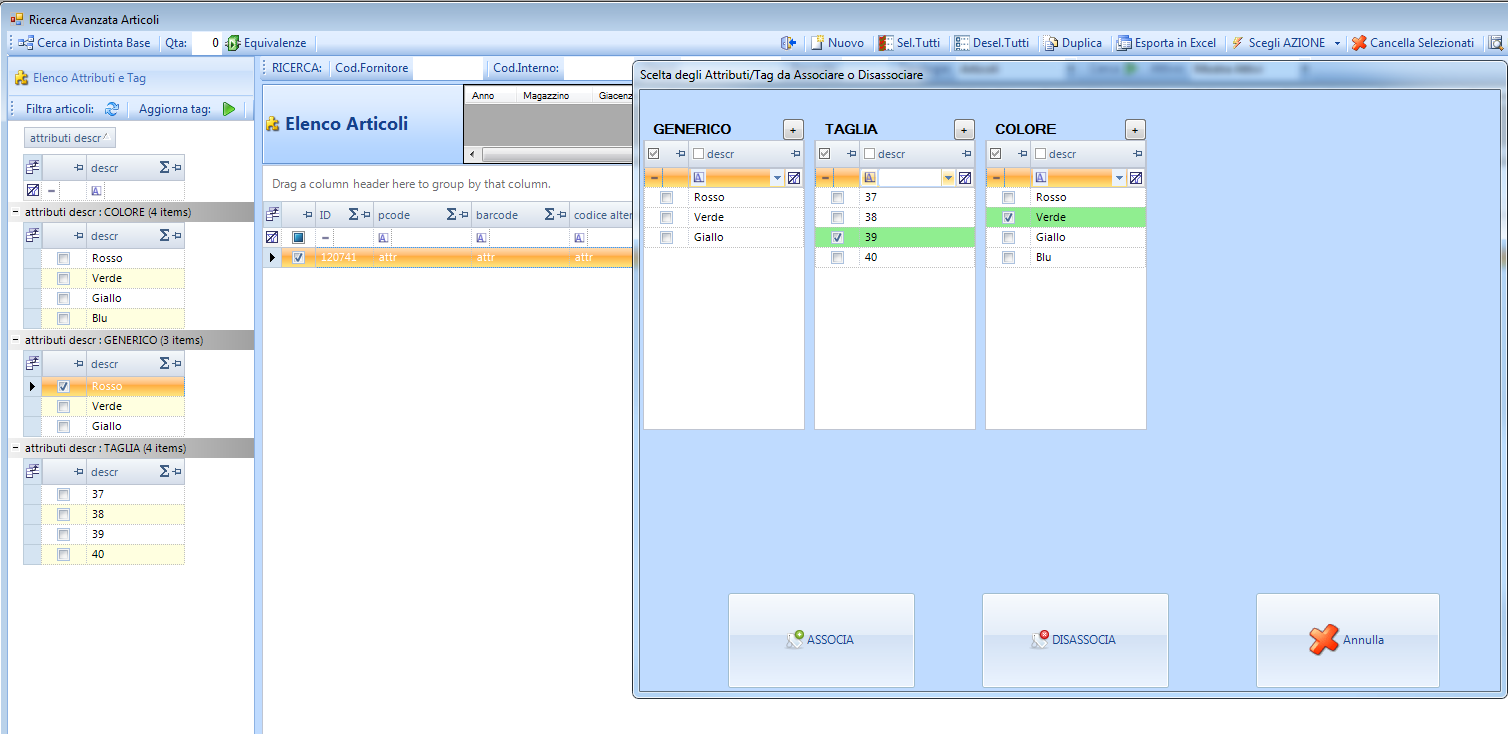The width and height of the screenshot is (1508, 734).
Task: Click the sum icon in ID column header
Action: 353,215
